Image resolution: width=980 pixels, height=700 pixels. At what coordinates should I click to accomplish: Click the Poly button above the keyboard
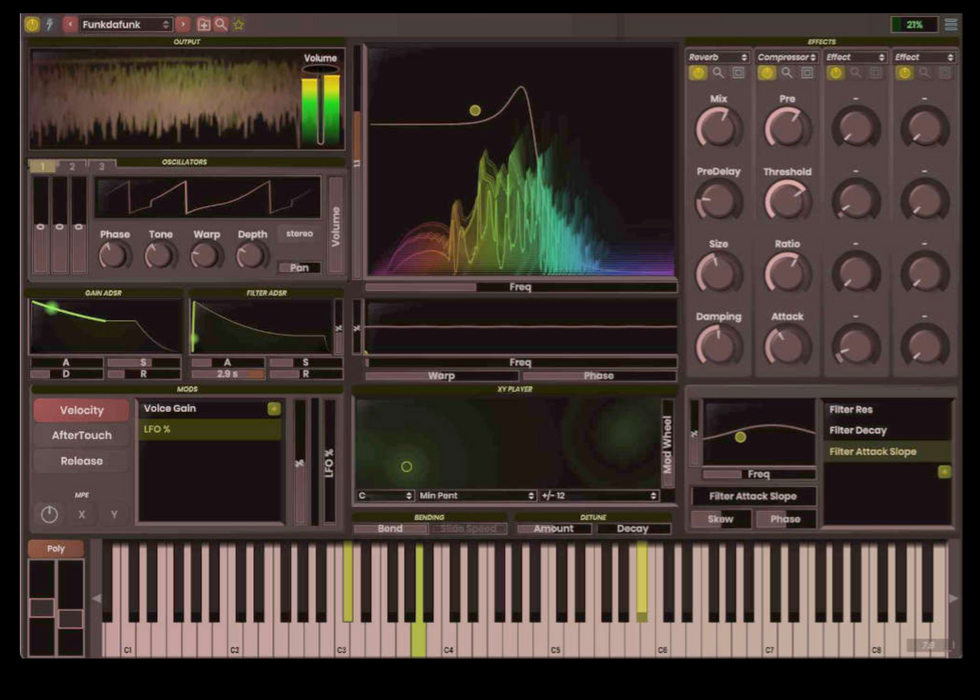pyautogui.click(x=55, y=549)
